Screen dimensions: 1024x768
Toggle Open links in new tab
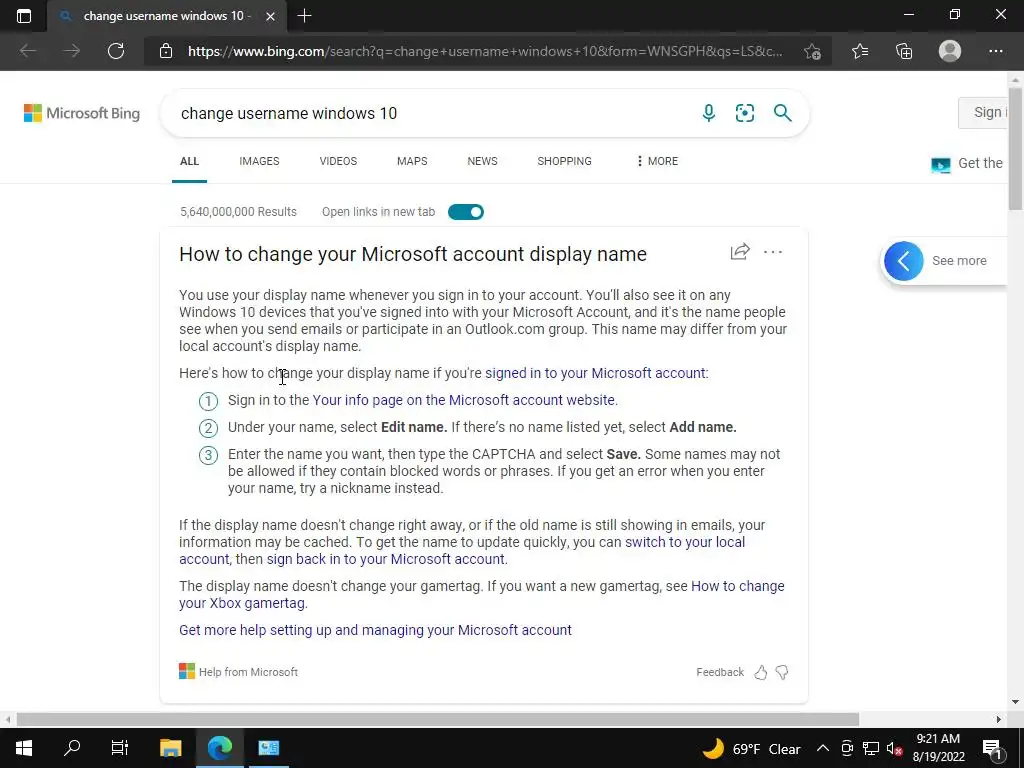pos(466,212)
